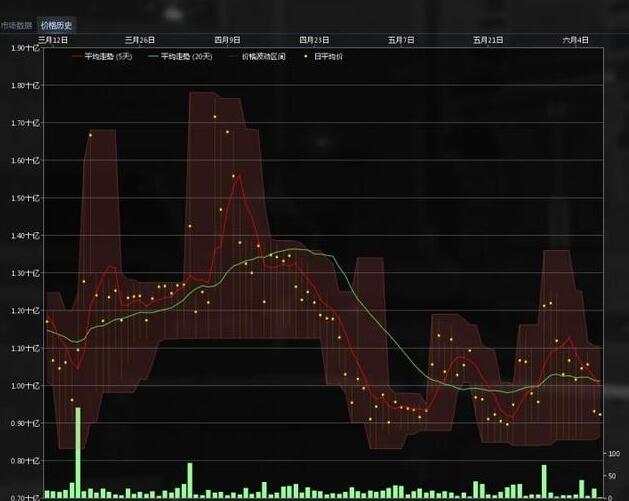This screenshot has width=629, height=501.
Task: Click the yellow 日平均价 legend dot
Action: [x=307, y=57]
